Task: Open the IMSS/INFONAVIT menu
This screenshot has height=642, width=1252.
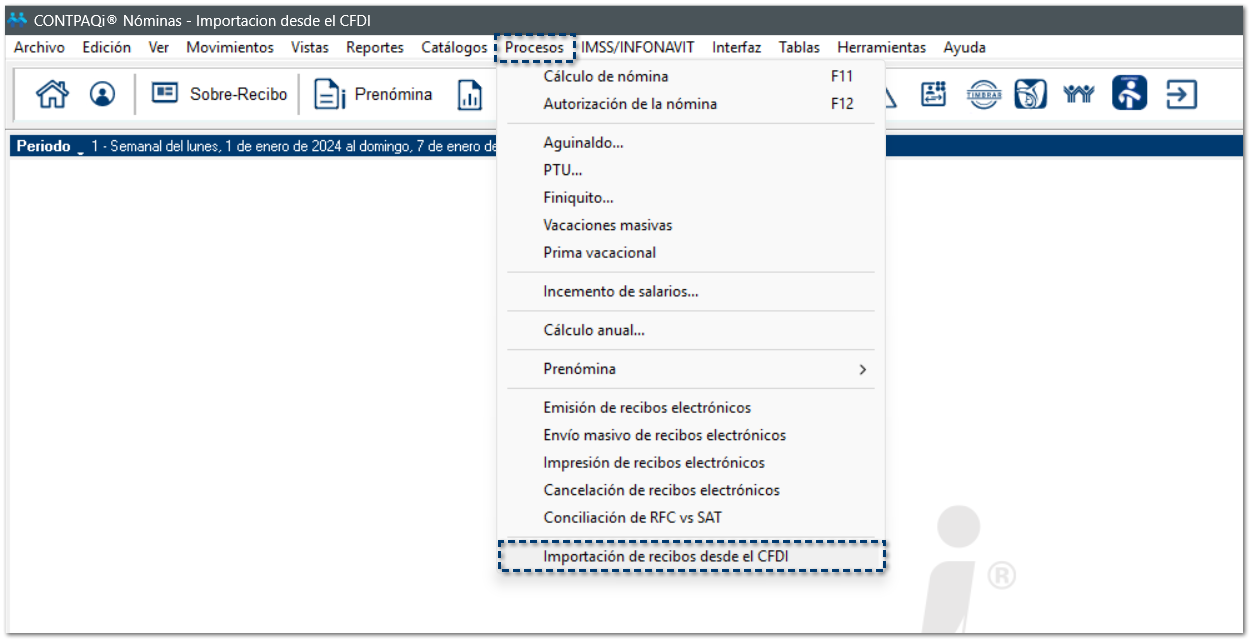Action: tap(638, 47)
